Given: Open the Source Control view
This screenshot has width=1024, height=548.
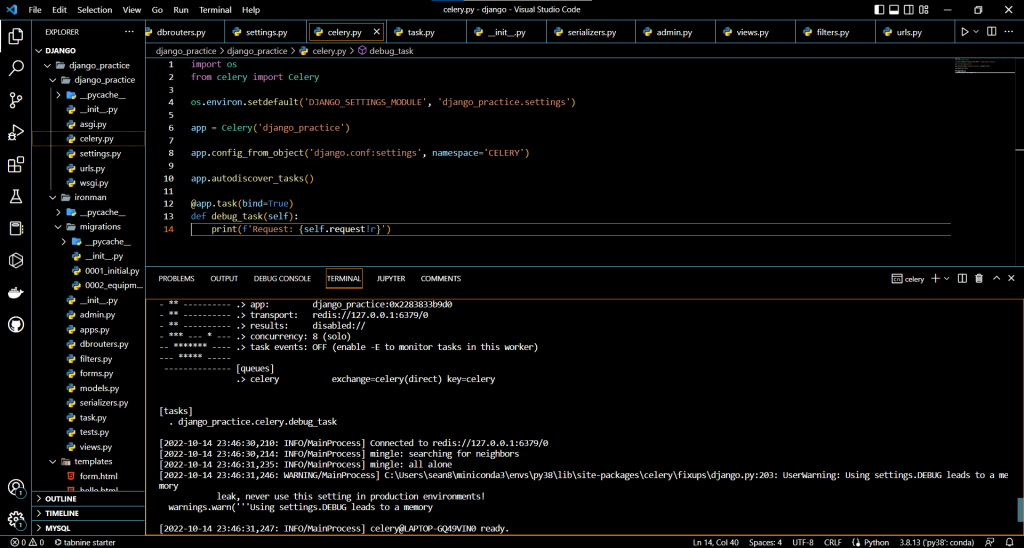Looking at the screenshot, I should (x=16, y=100).
